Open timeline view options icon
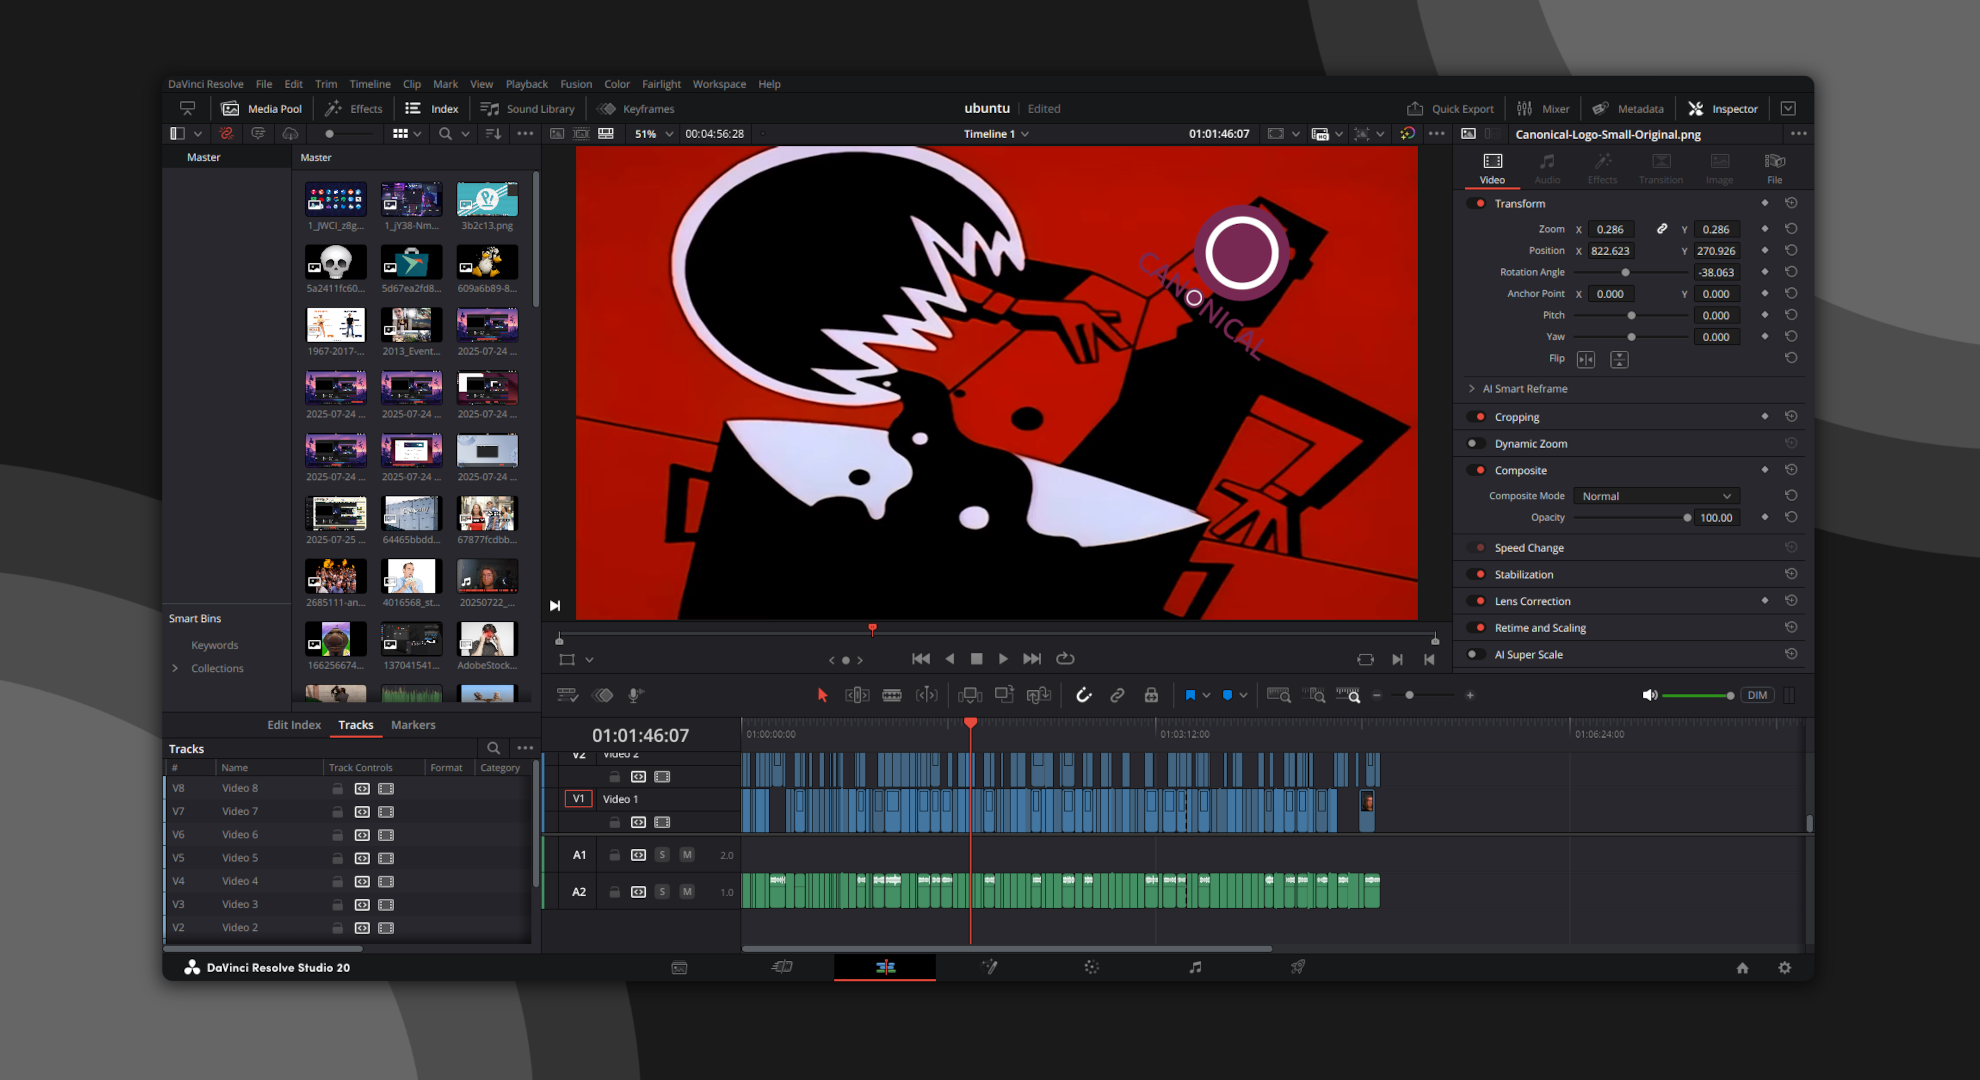The image size is (1980, 1080). click(x=567, y=695)
